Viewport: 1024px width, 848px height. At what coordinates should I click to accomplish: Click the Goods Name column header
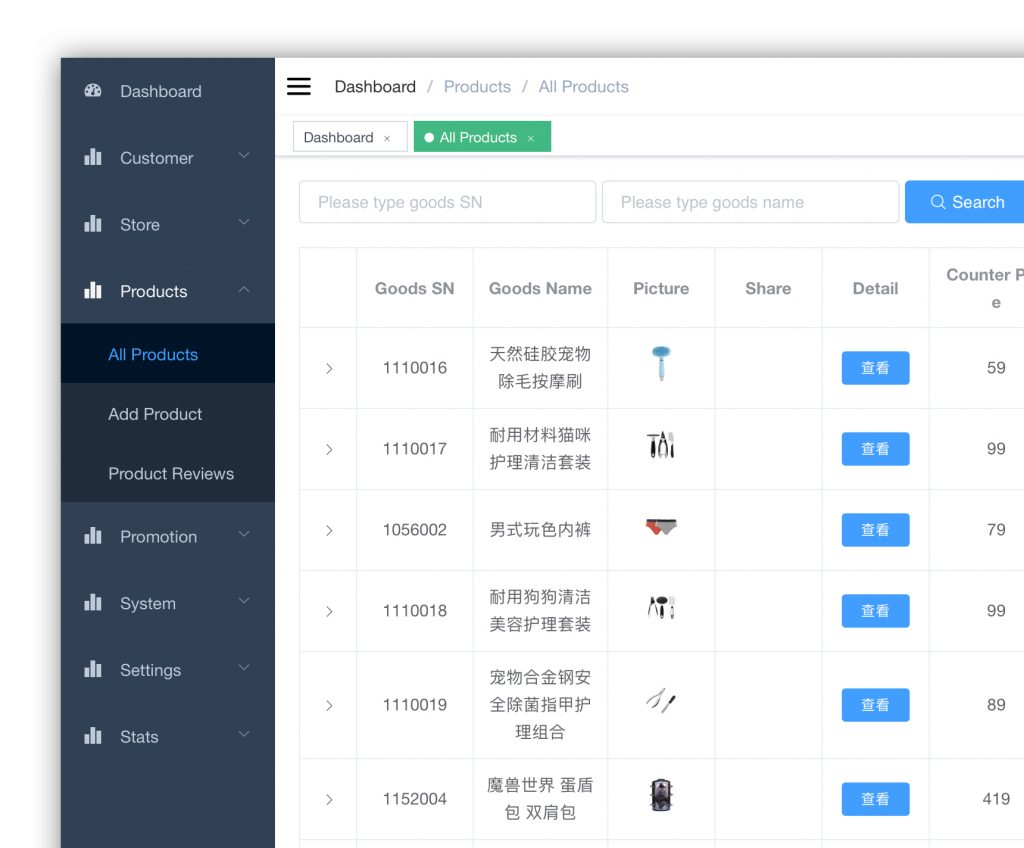pyautogui.click(x=540, y=288)
